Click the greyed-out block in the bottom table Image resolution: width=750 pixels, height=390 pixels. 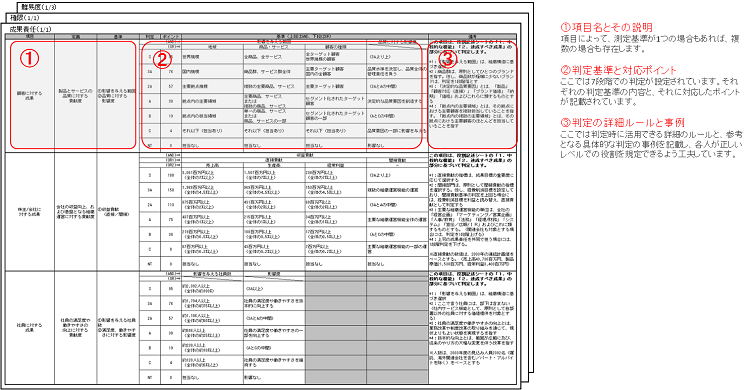coord(367,328)
